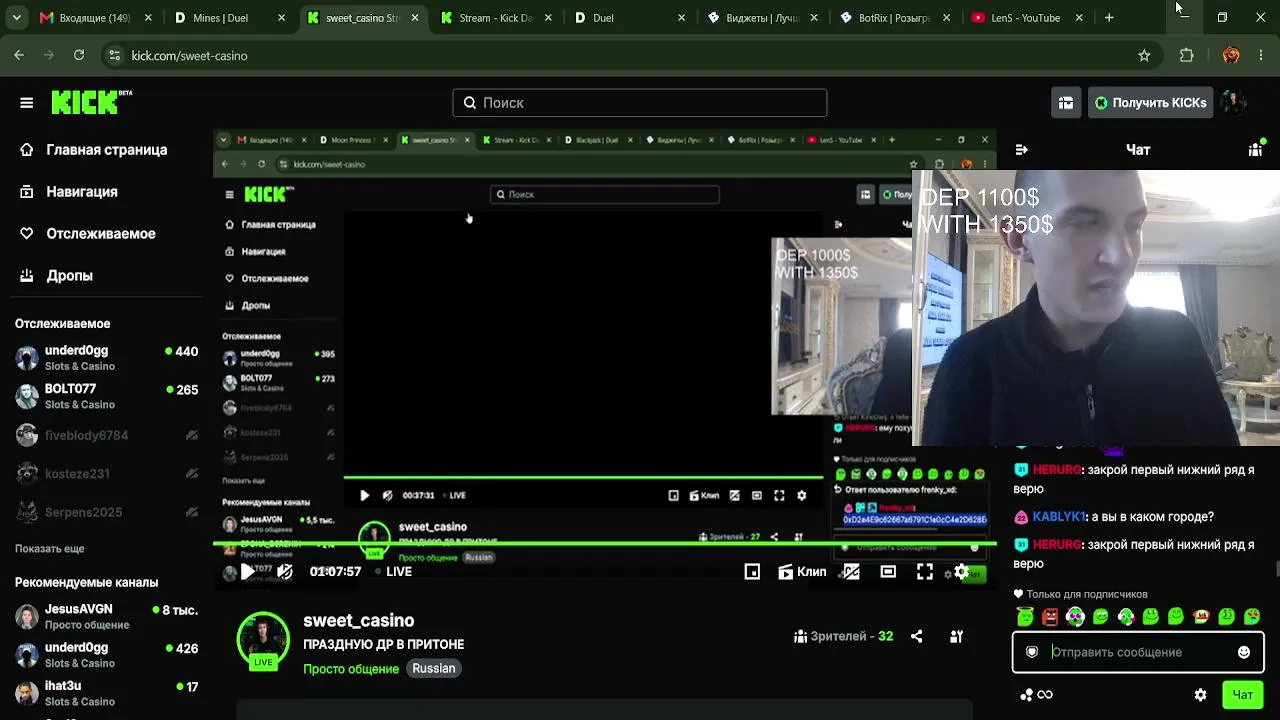Open BOLT077 followed channel
The height and width of the screenshot is (720, 1280).
pyautogui.click(x=106, y=396)
